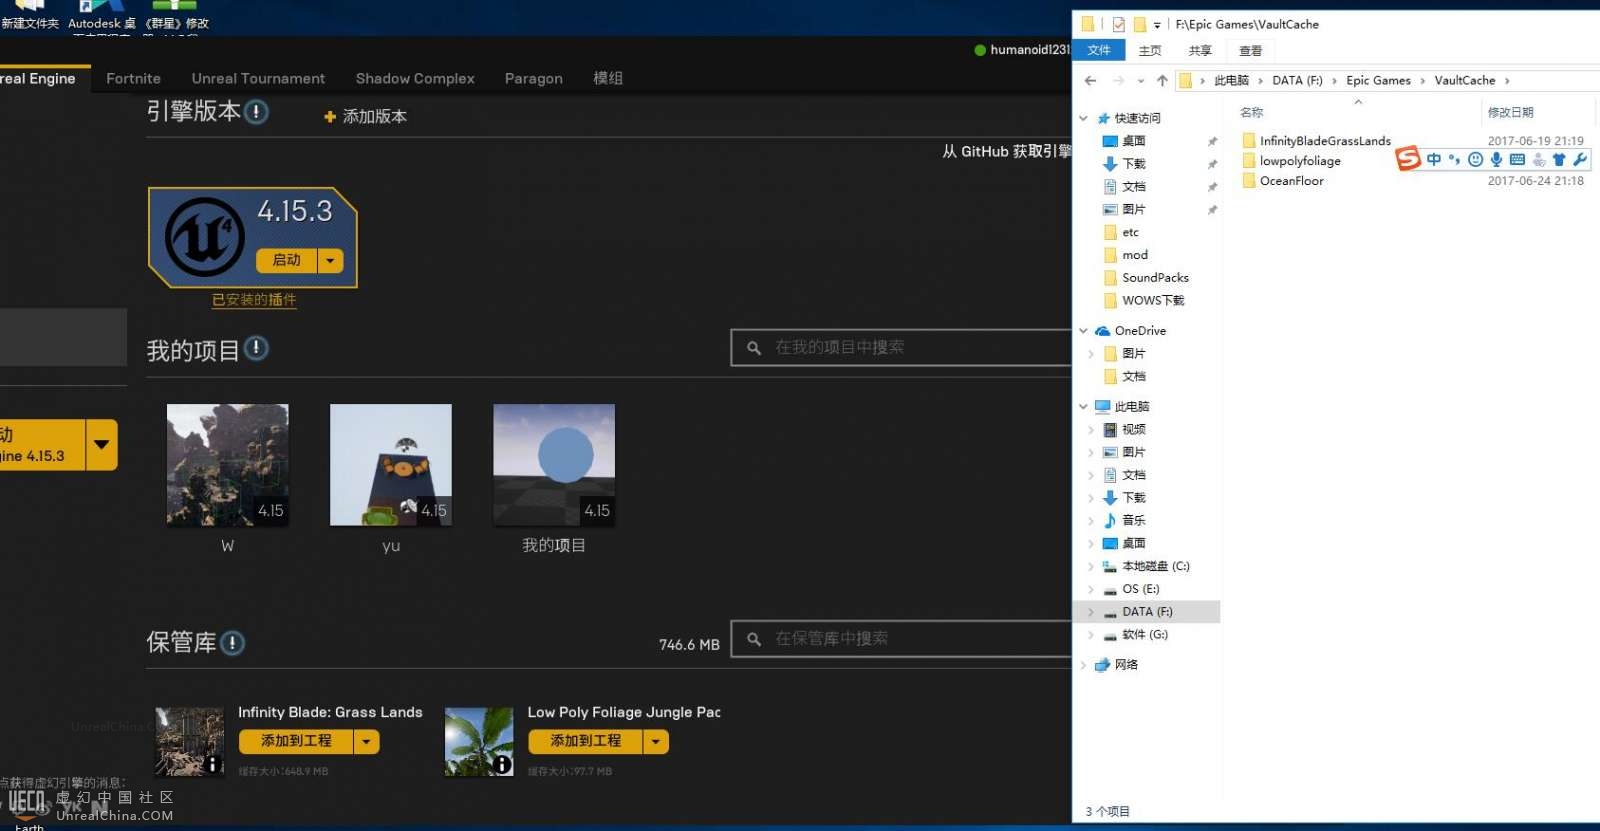Viewport: 1600px width, 831px height.
Task: Switch to the Unreal Tournament tab
Action: point(258,78)
